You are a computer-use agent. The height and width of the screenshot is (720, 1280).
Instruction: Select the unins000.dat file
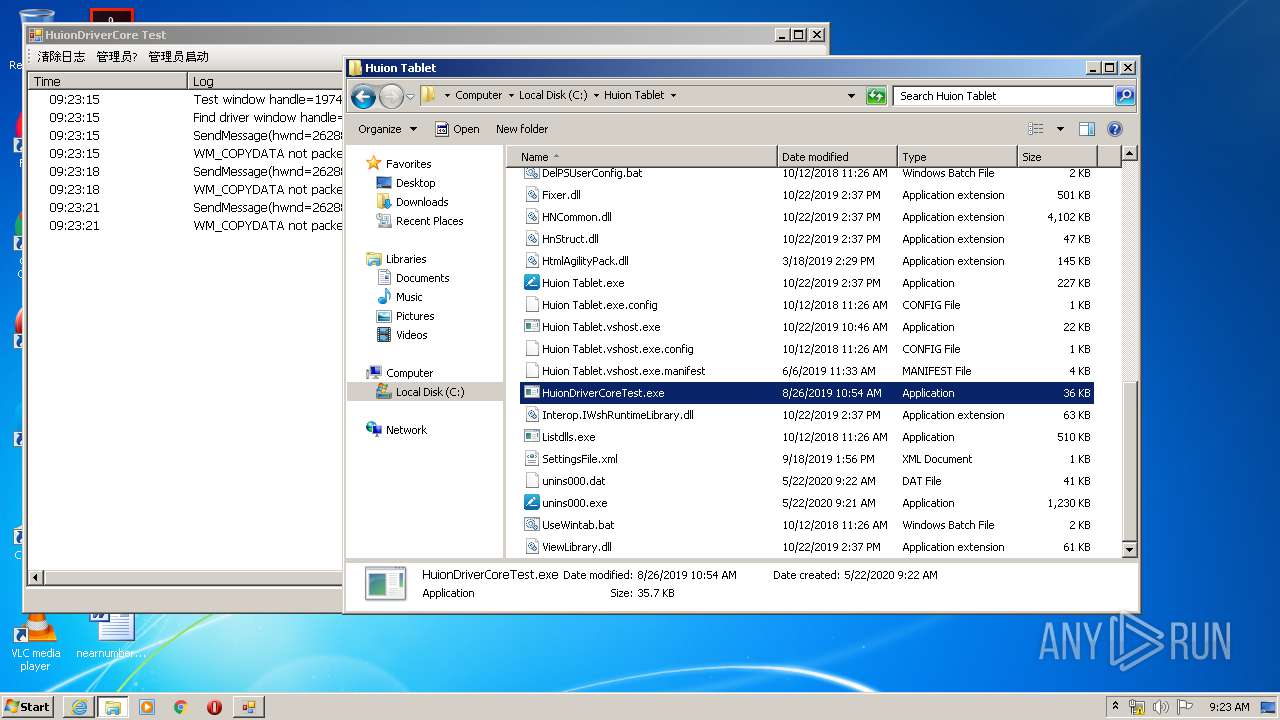573,481
